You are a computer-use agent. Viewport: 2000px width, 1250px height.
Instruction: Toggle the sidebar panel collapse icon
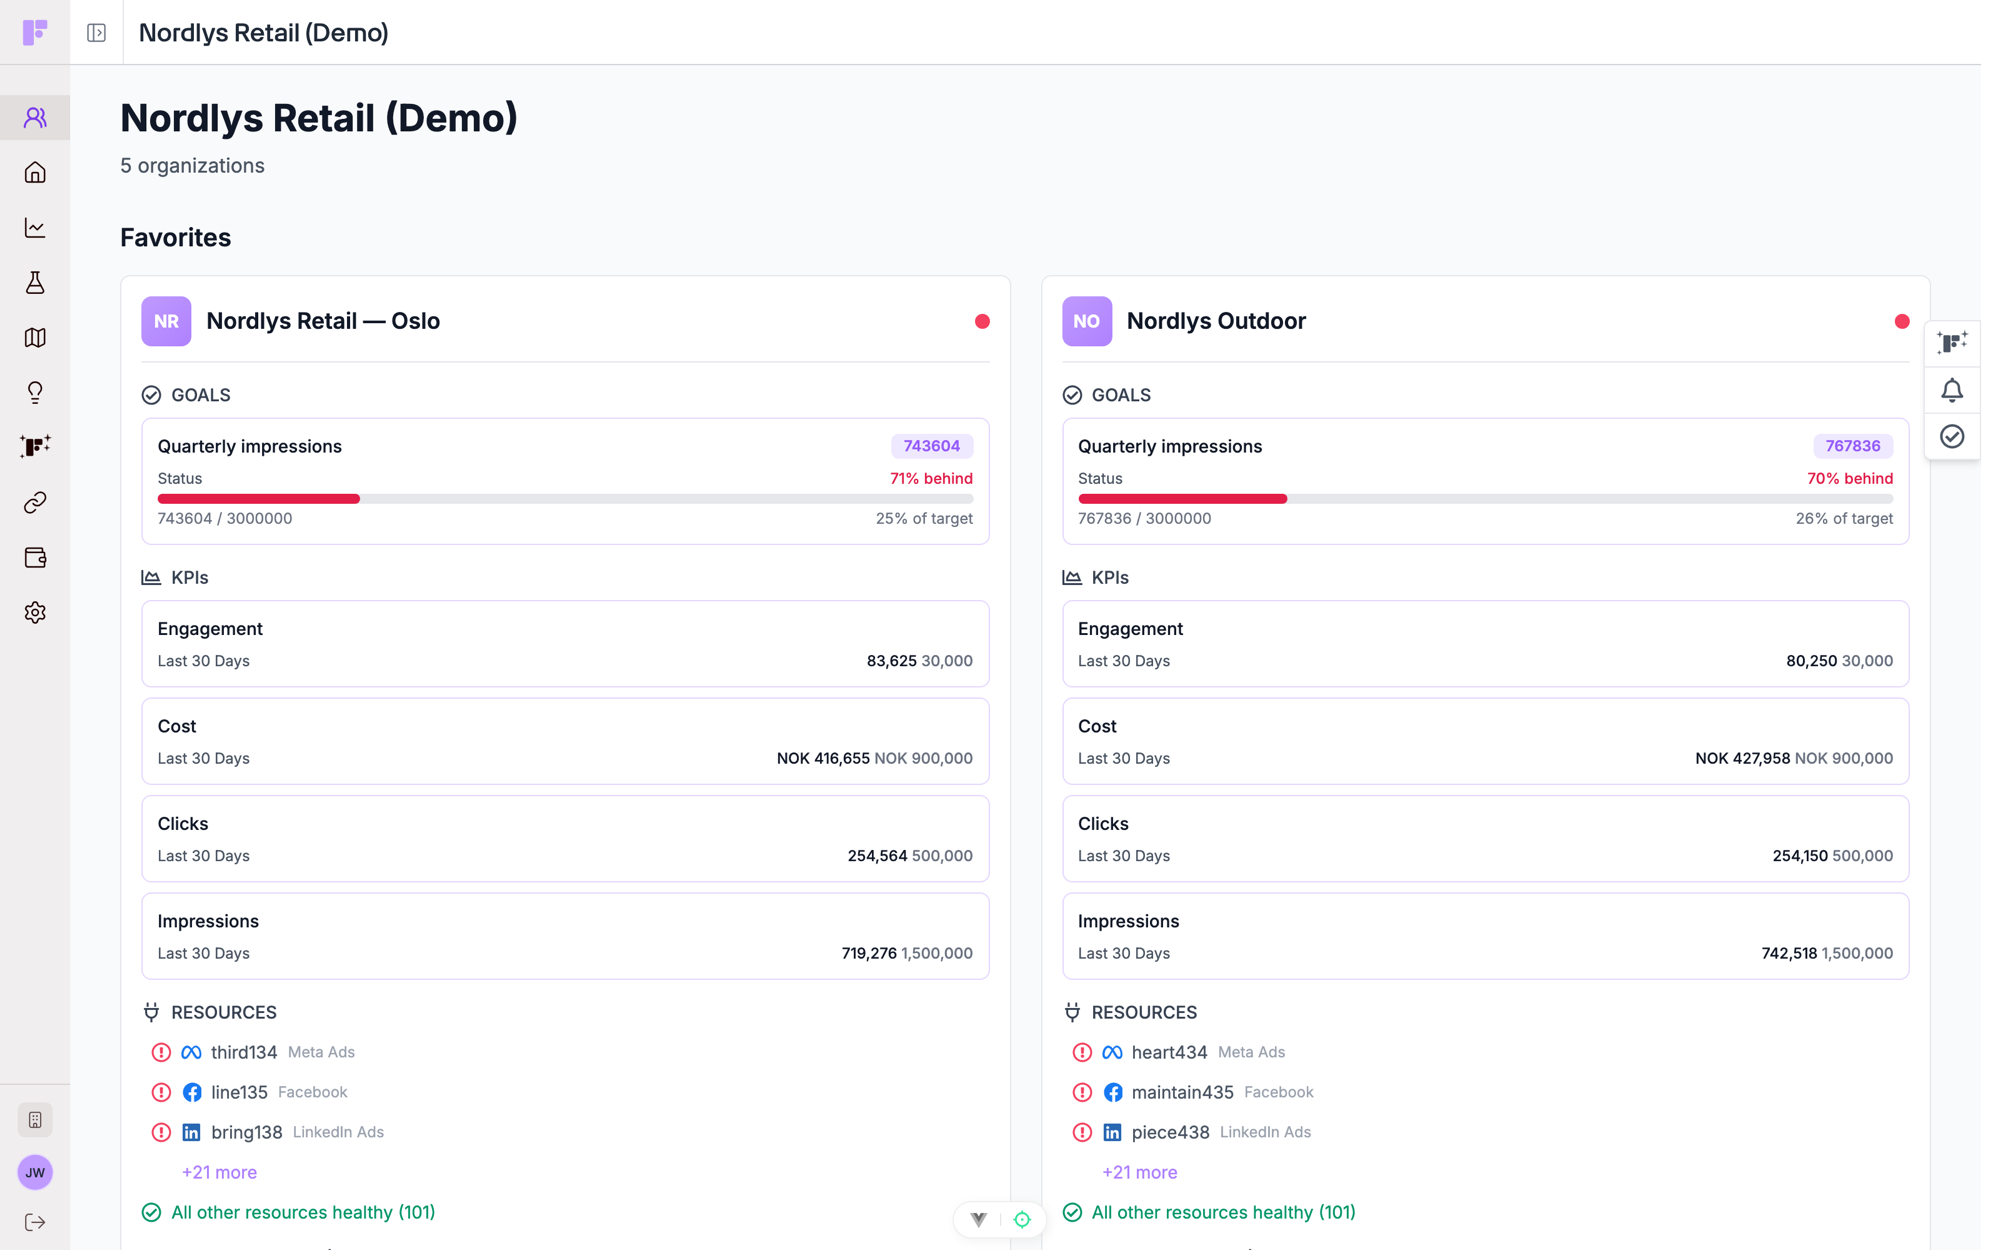[97, 33]
